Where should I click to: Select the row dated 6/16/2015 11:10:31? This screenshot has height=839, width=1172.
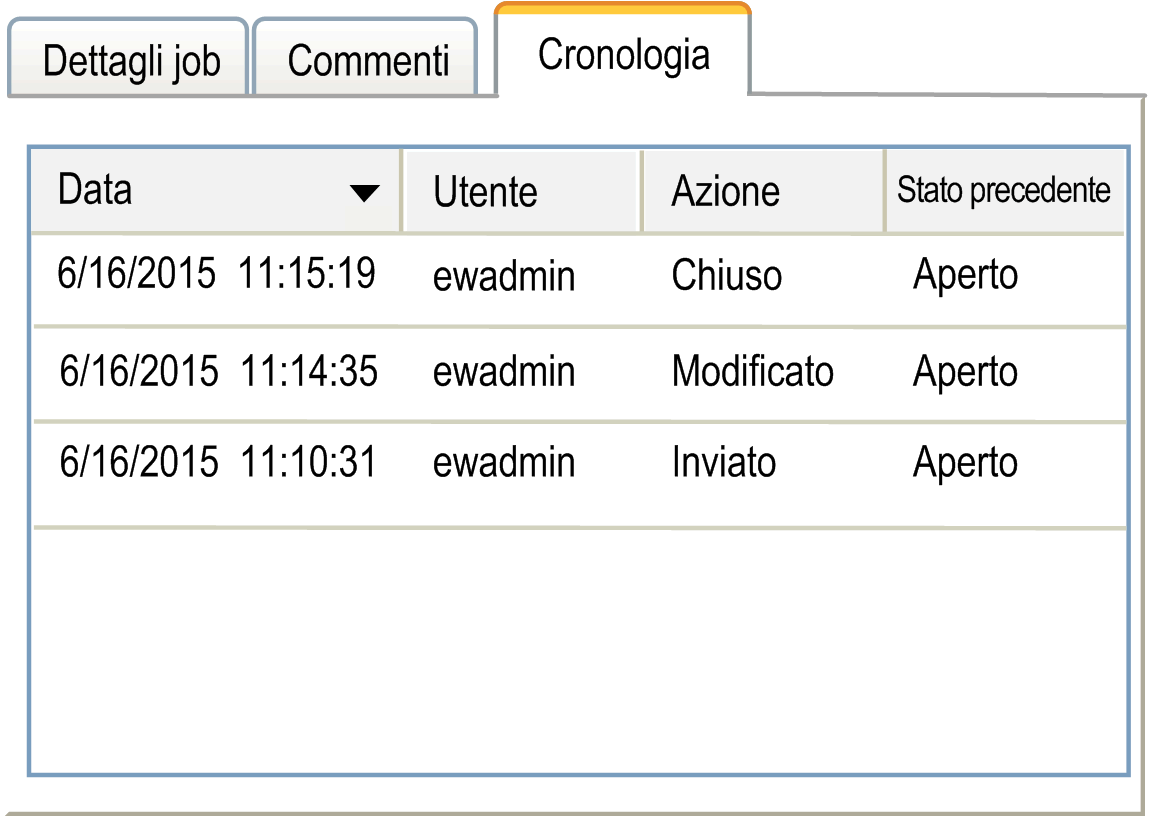tap(218, 463)
